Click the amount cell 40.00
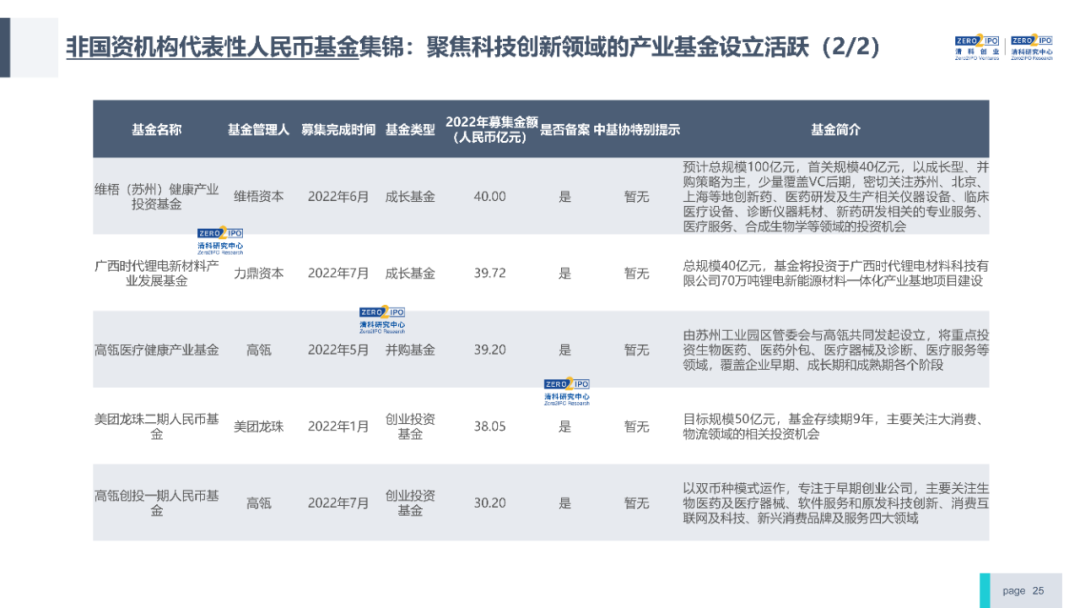The height and width of the screenshot is (608, 1080). pyautogui.click(x=490, y=197)
